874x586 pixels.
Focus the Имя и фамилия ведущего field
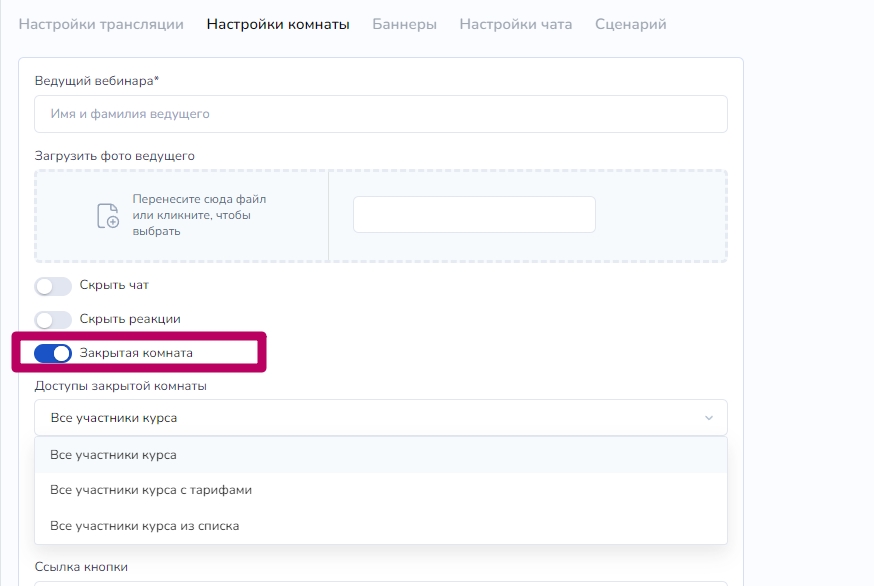380,114
